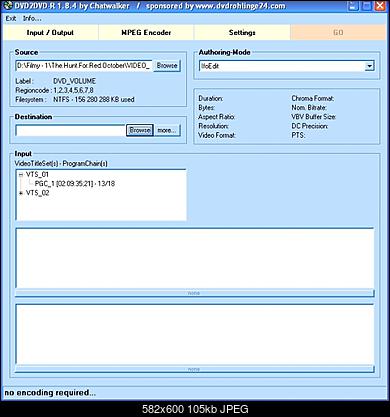
Task: Click the Bytes: label
Action: [x=206, y=107]
